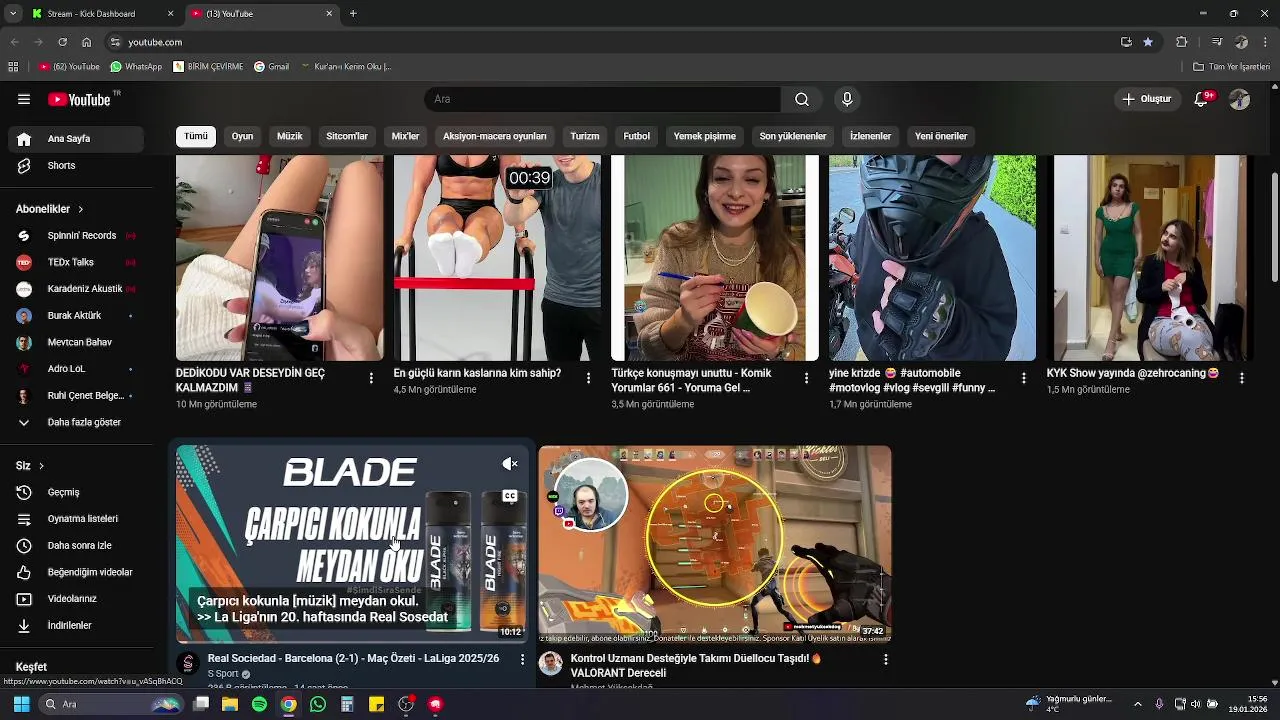Go to Ana Sayfa in sidebar

coord(78,139)
